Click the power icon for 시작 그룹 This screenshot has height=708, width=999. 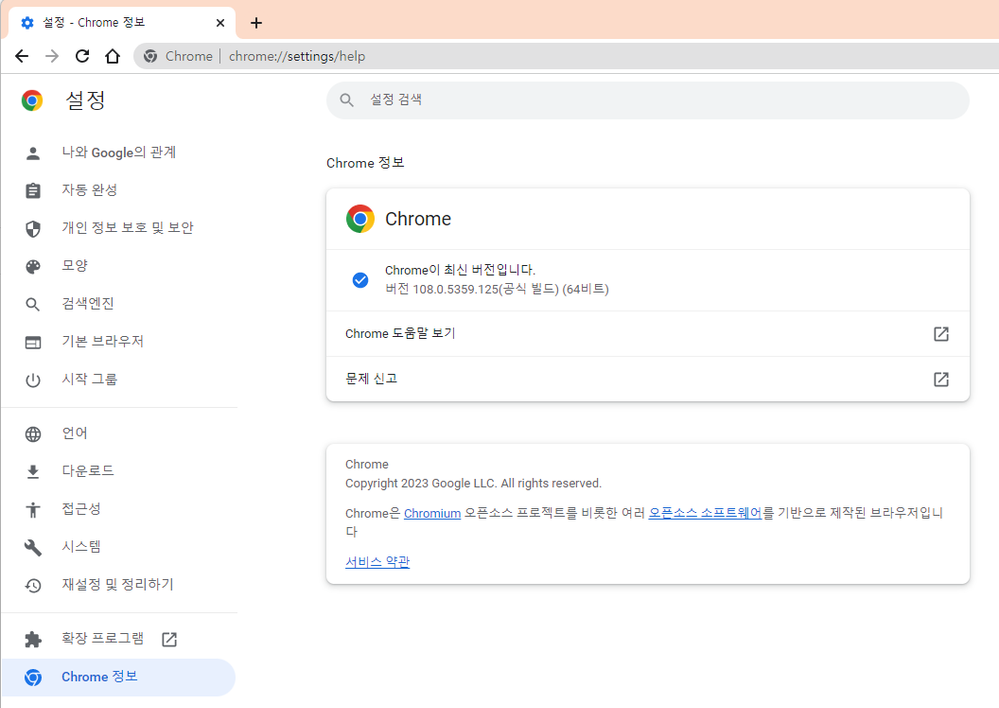click(32, 380)
